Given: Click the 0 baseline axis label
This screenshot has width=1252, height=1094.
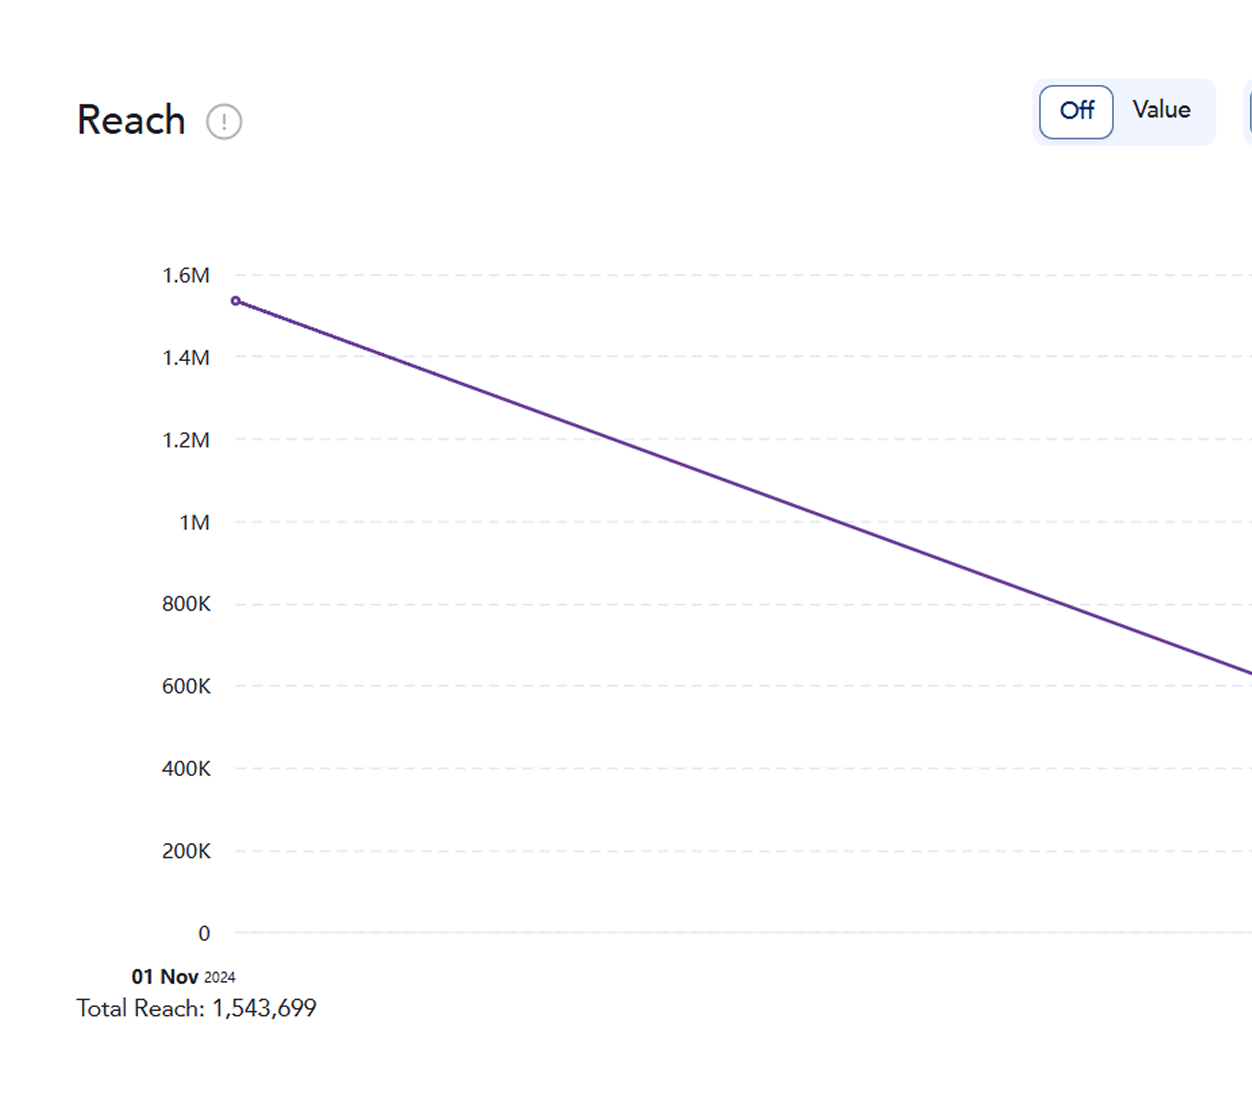Looking at the screenshot, I should pos(204,934).
